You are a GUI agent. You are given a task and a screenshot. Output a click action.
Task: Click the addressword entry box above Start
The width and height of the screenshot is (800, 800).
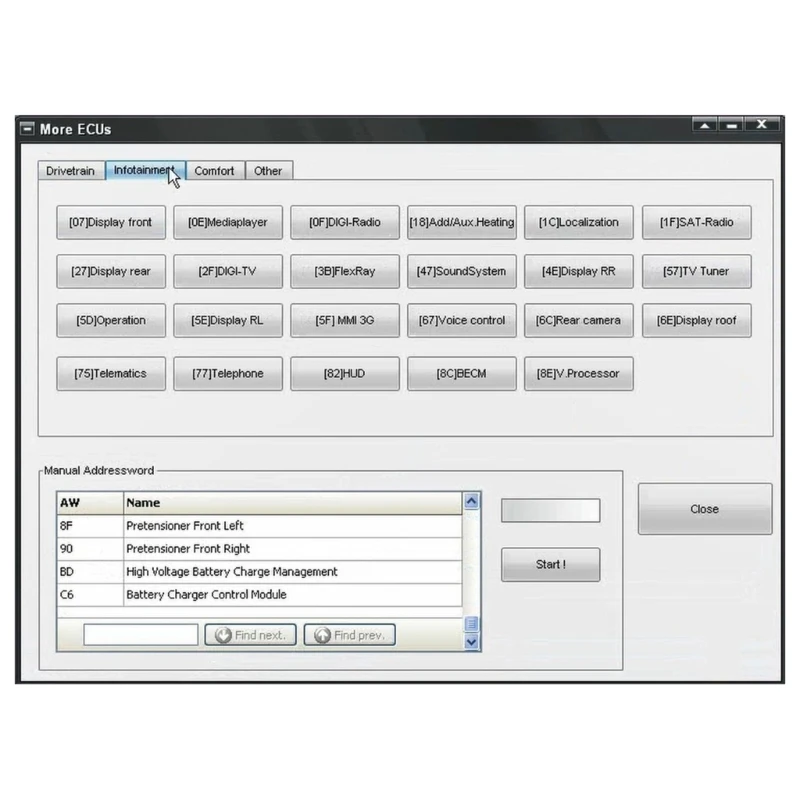coord(551,511)
